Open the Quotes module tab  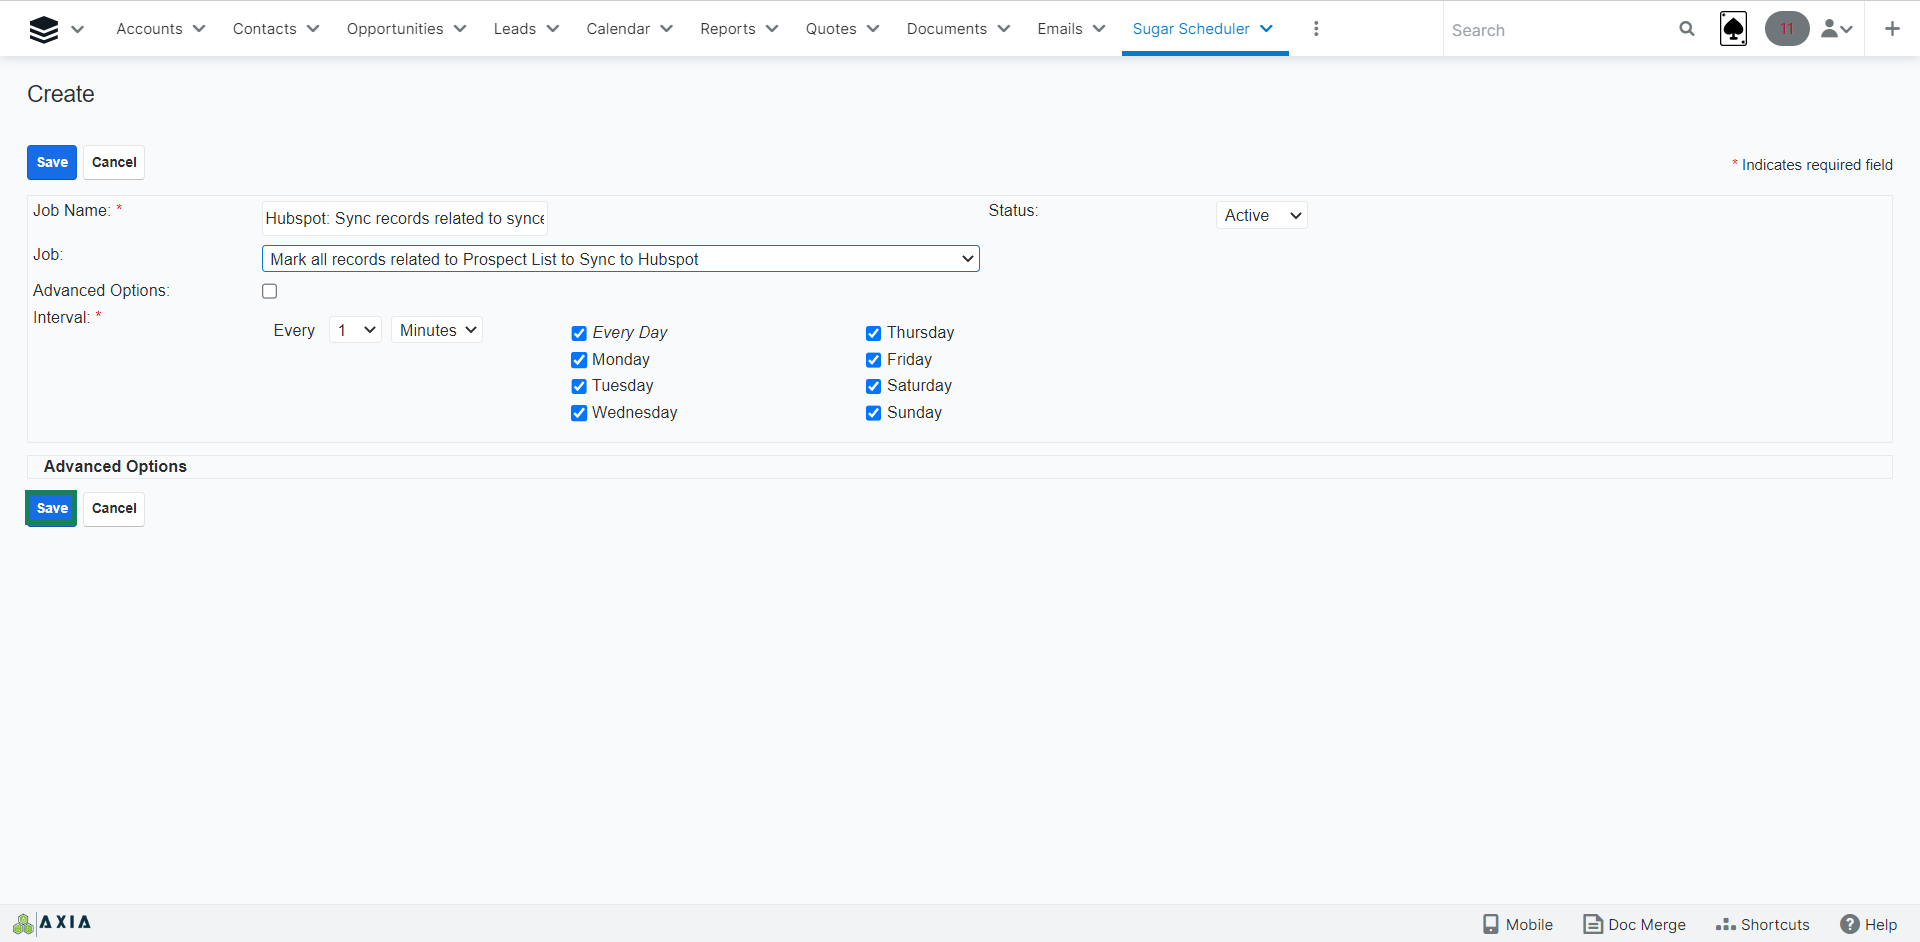831,29
